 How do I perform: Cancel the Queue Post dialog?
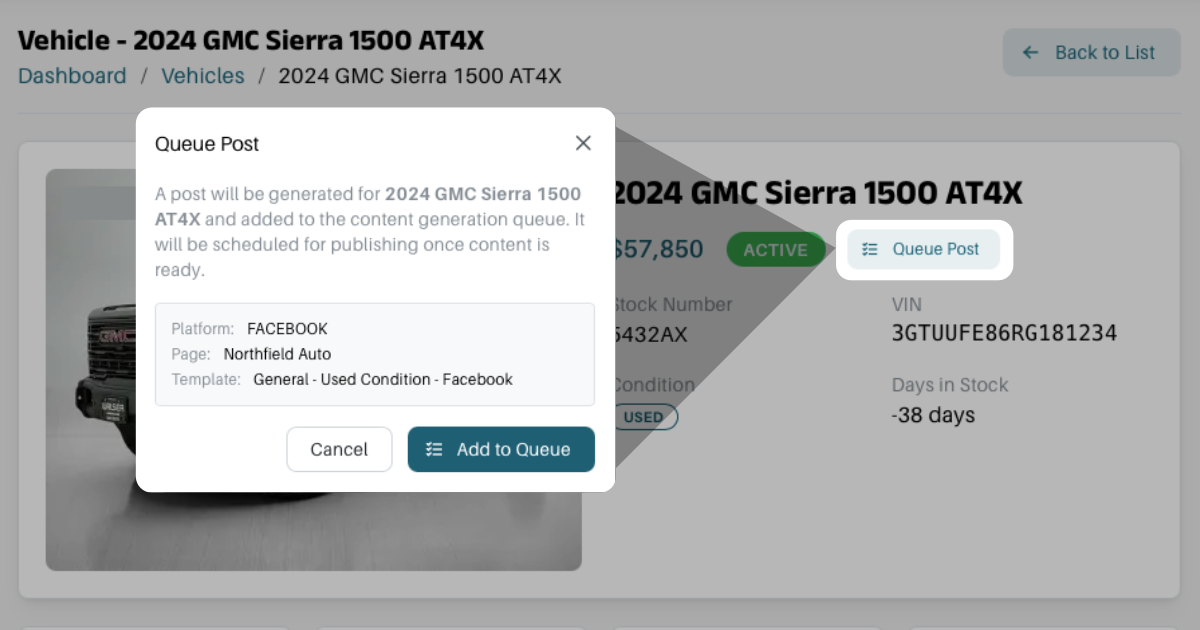point(339,449)
